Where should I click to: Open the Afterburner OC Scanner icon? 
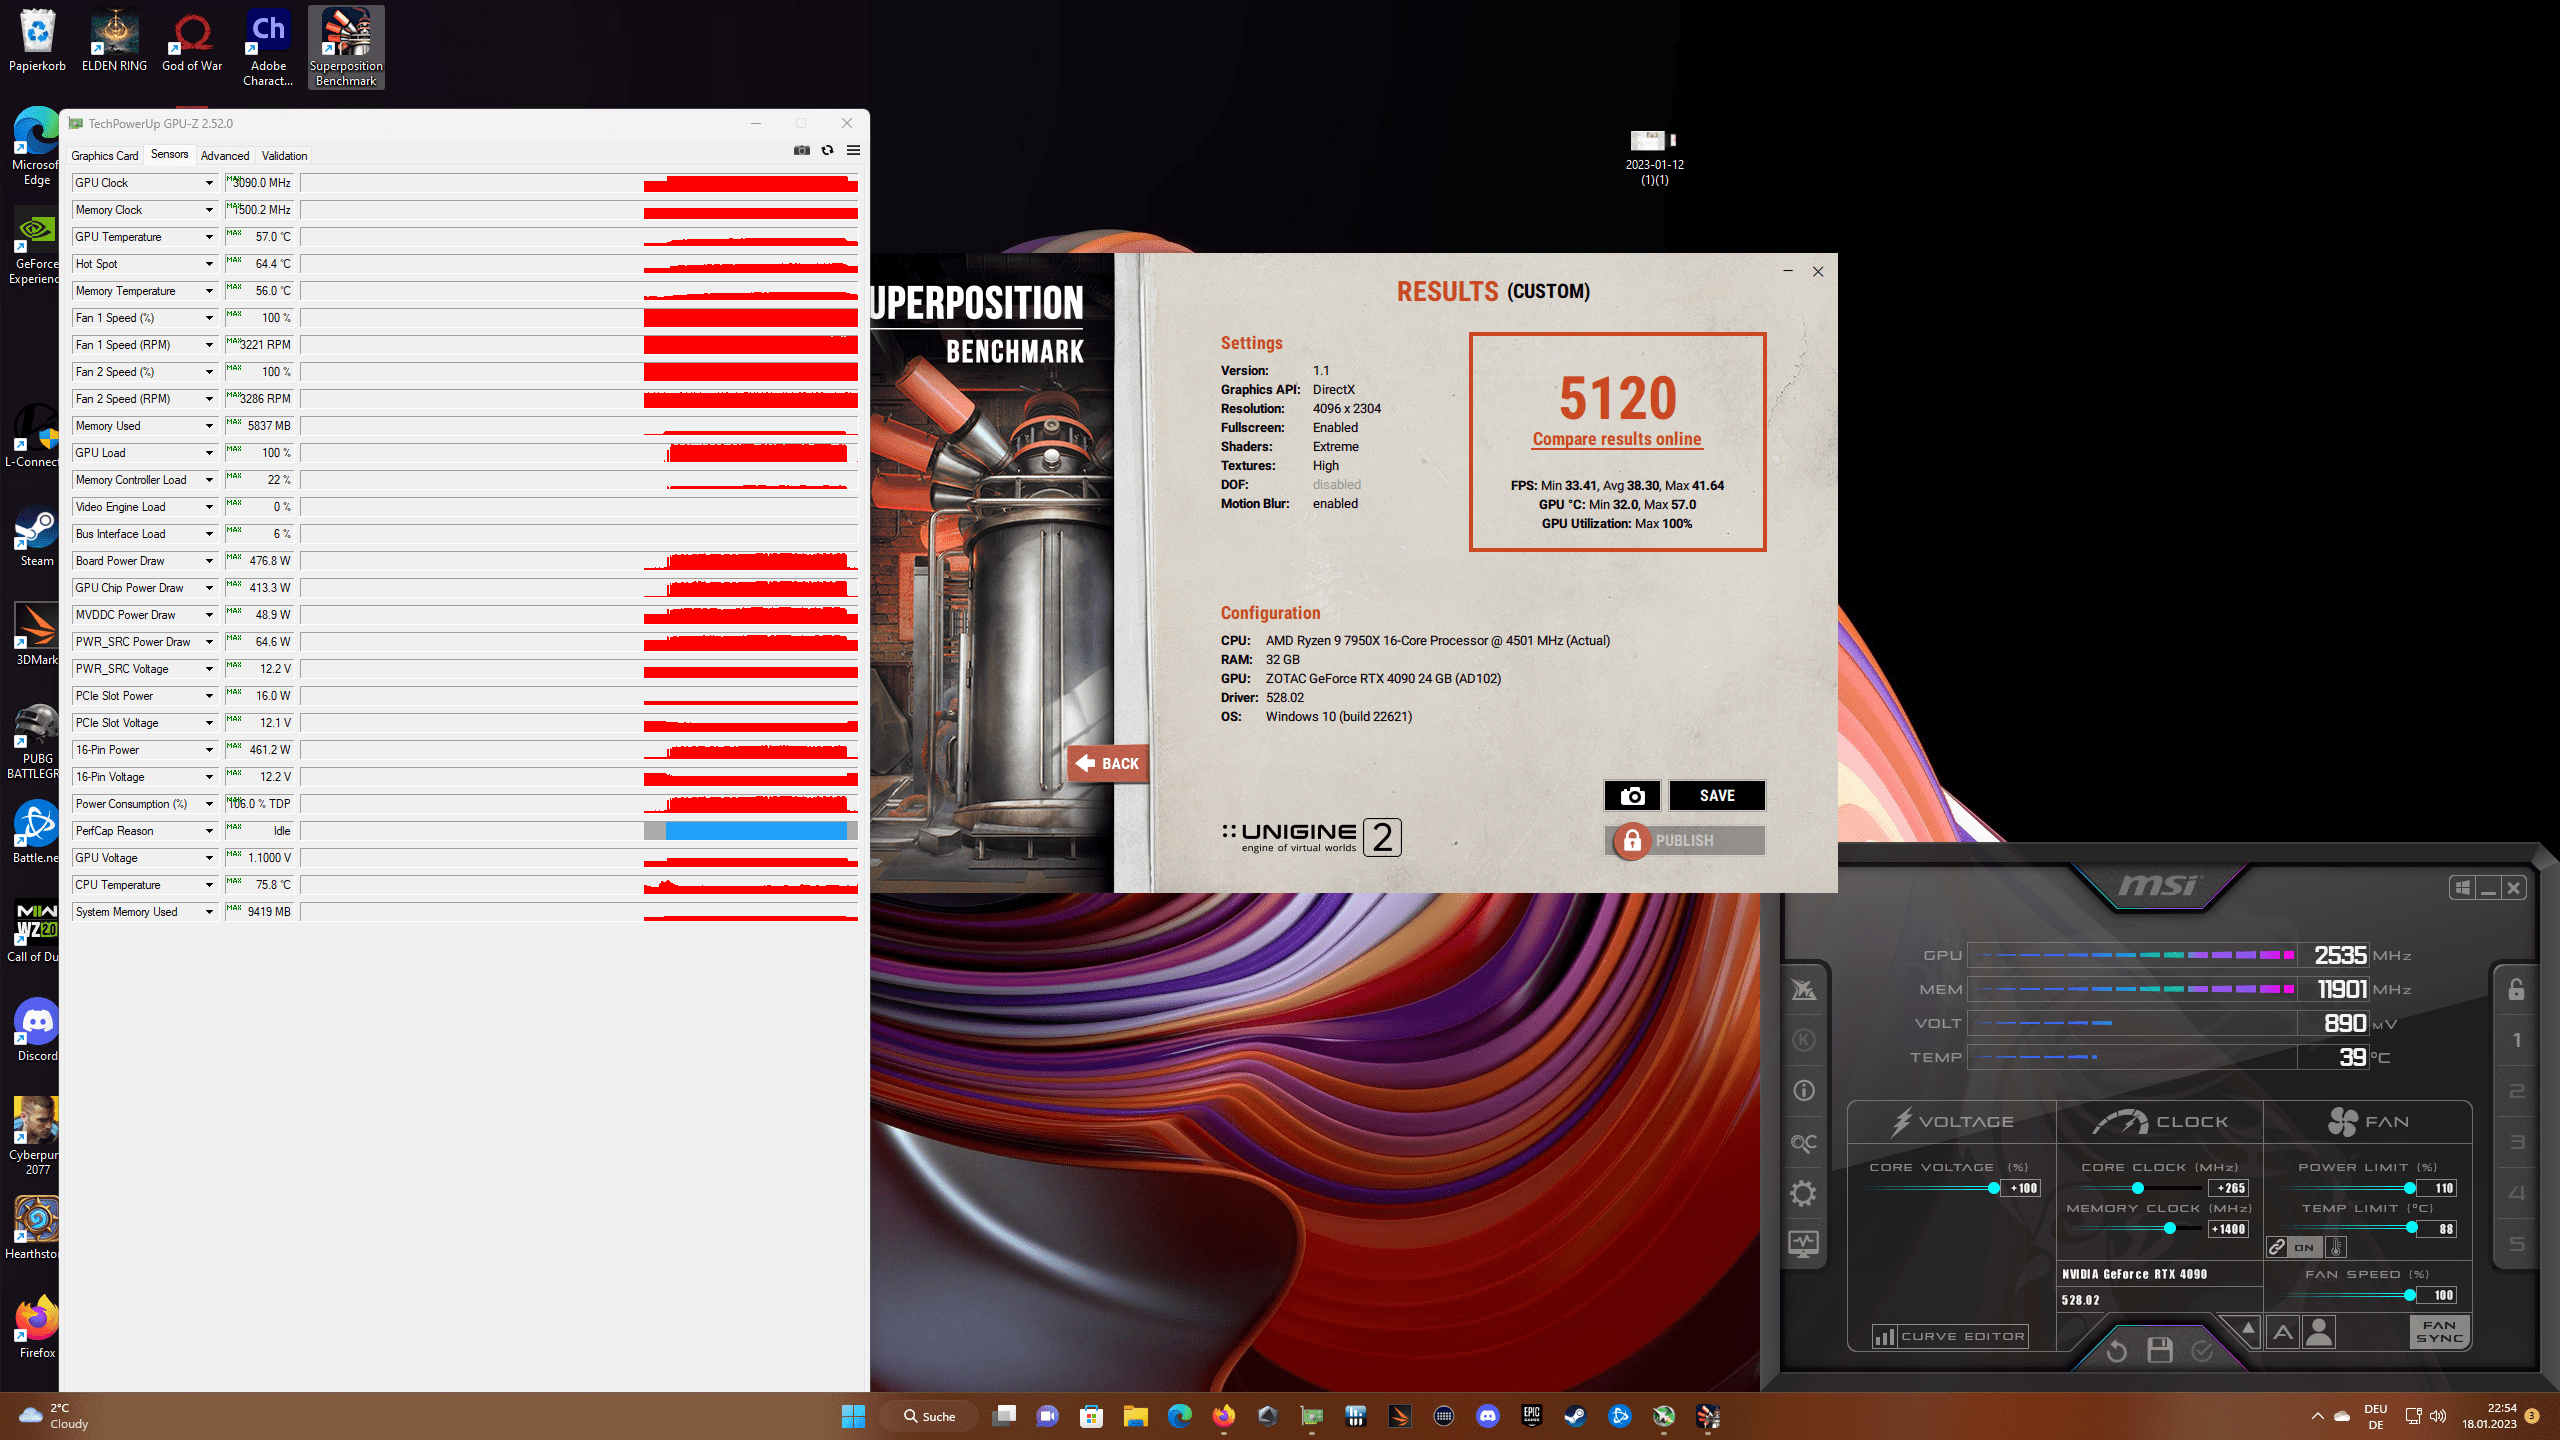click(1803, 1142)
